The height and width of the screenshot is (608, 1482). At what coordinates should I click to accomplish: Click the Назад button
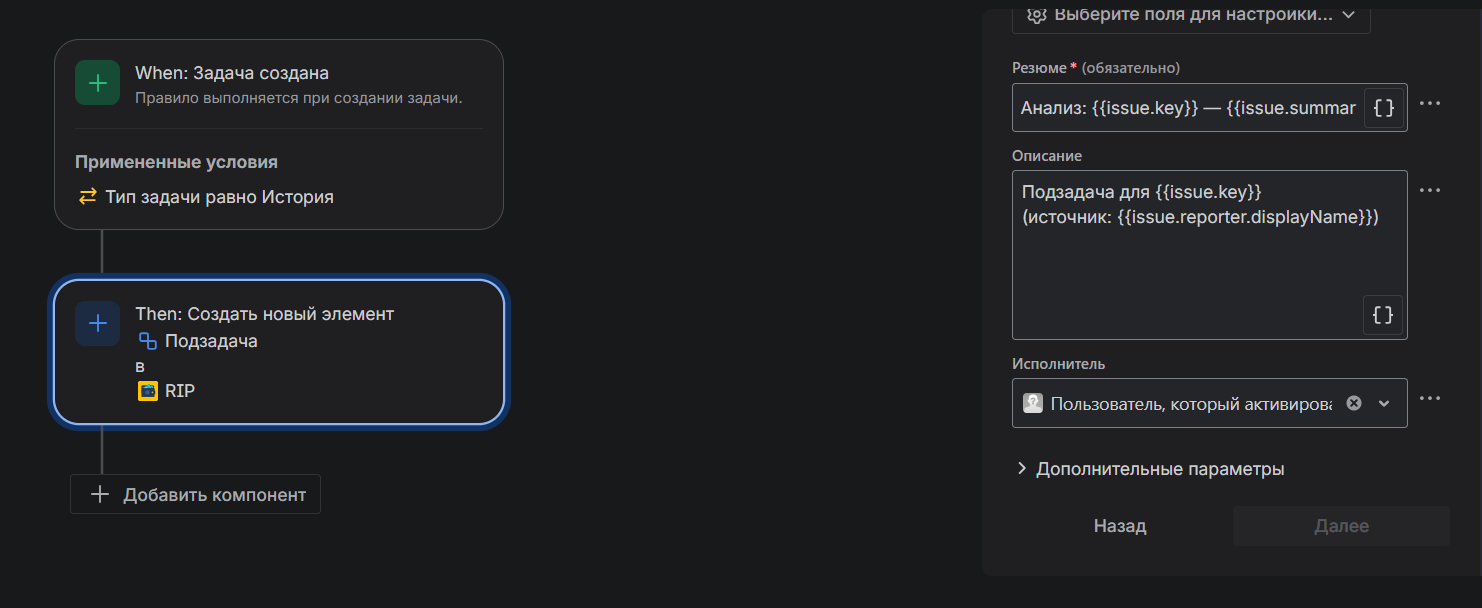coord(1119,526)
